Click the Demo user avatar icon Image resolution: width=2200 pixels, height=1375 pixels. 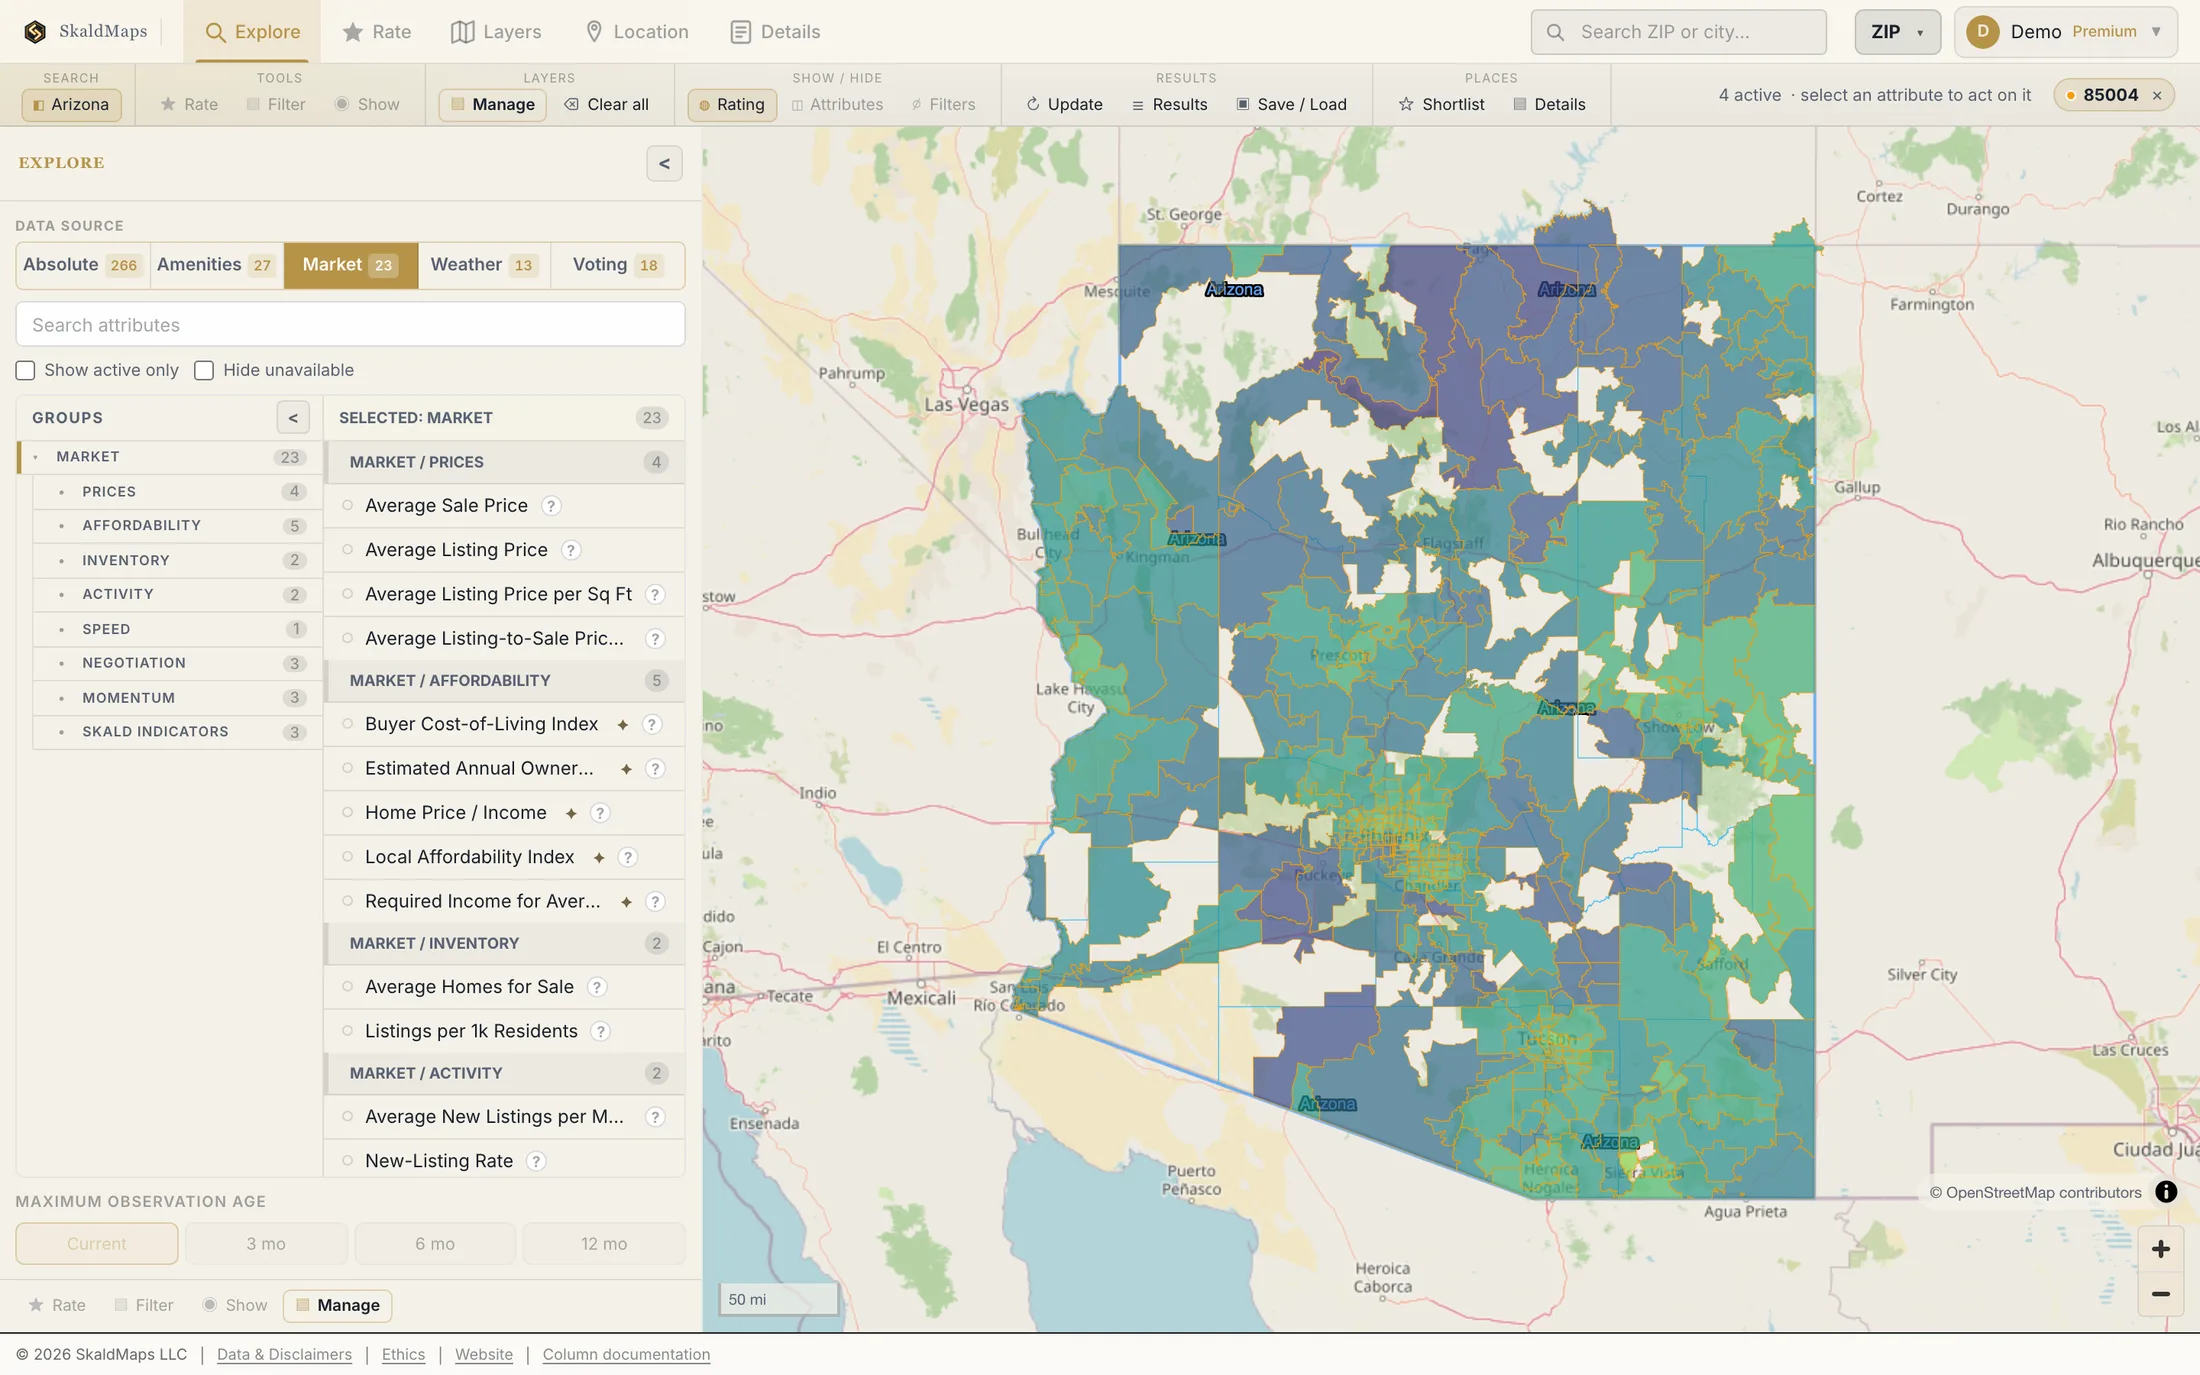(1982, 31)
